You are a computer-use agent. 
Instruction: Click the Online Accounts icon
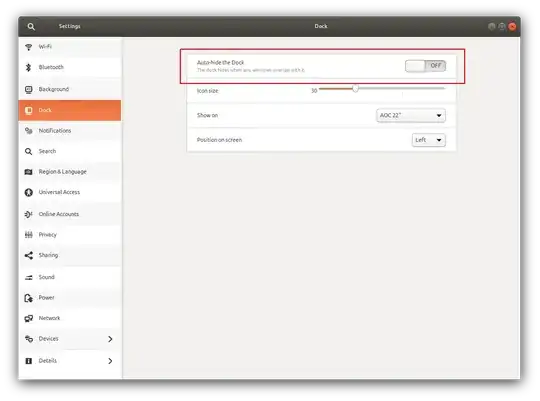pyautogui.click(x=29, y=214)
